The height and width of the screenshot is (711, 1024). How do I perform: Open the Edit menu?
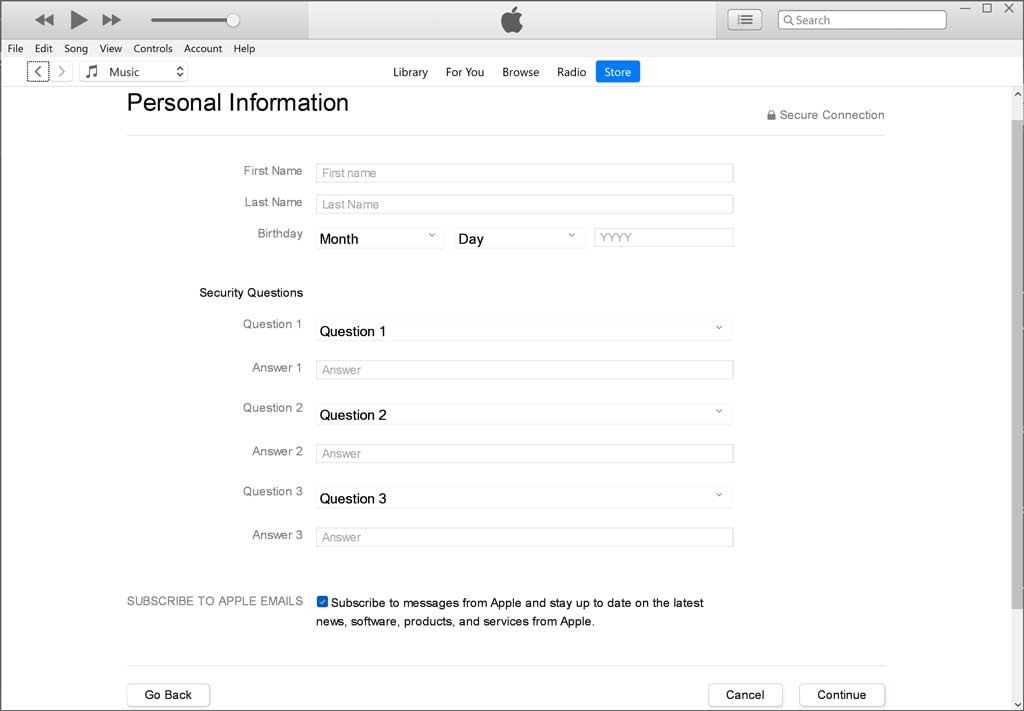point(44,48)
